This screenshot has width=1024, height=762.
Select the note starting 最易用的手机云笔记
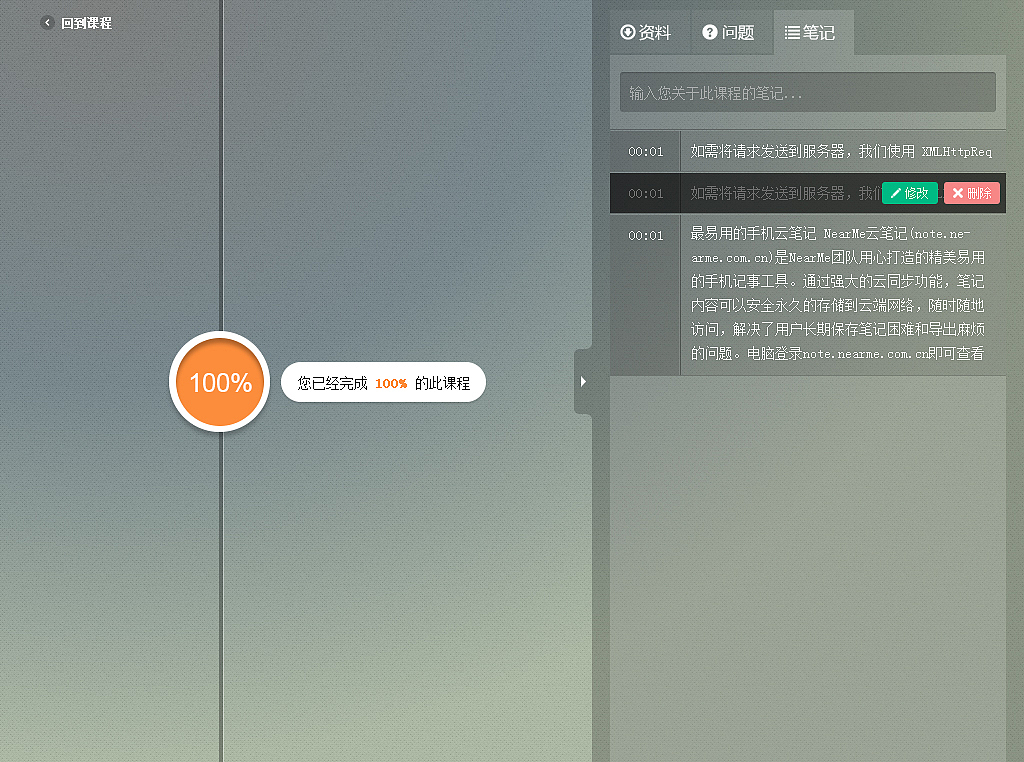tap(808, 294)
